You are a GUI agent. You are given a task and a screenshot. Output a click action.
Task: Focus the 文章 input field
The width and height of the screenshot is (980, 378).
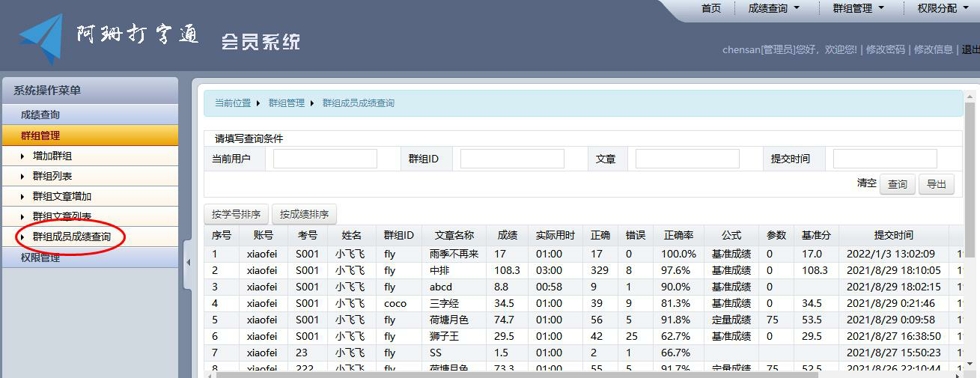688,159
